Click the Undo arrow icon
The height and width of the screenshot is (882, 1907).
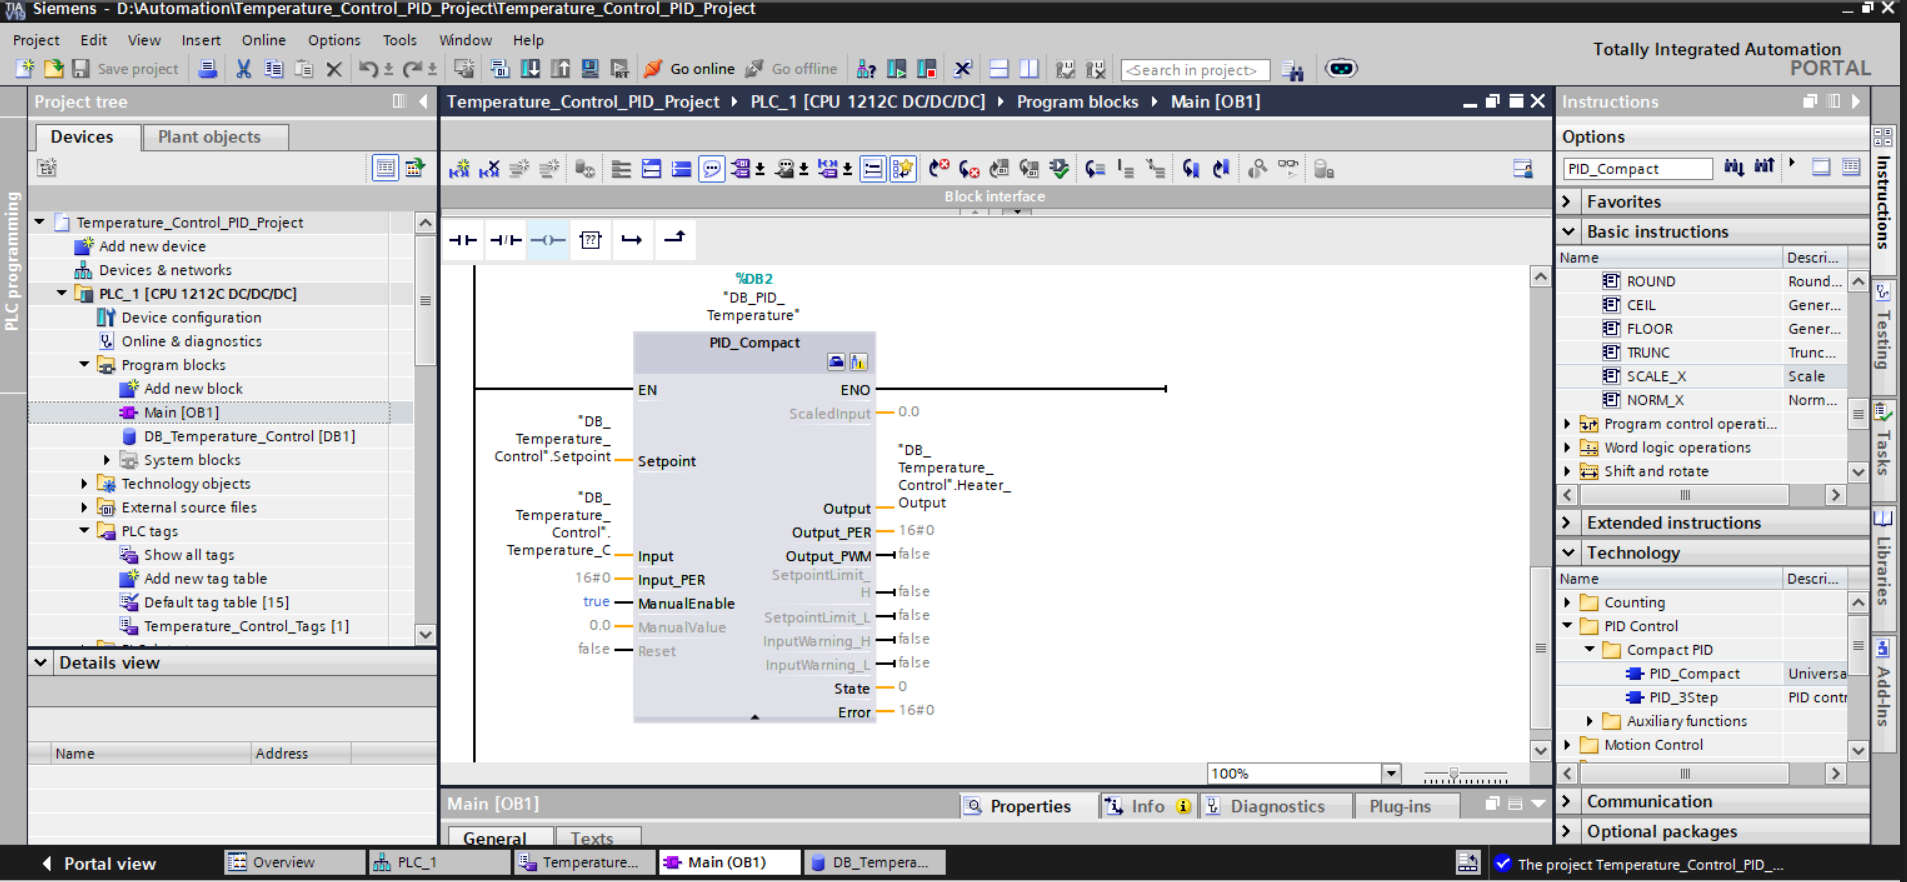pyautogui.click(x=368, y=69)
